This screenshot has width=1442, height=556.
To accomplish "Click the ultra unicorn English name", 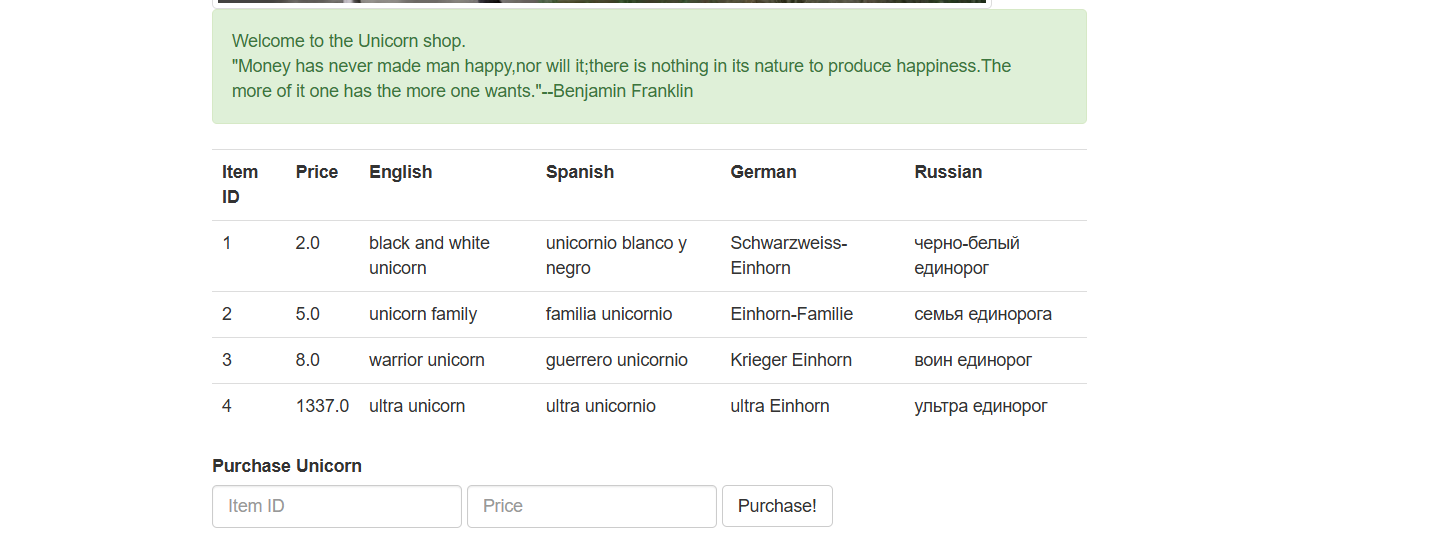I will (417, 406).
